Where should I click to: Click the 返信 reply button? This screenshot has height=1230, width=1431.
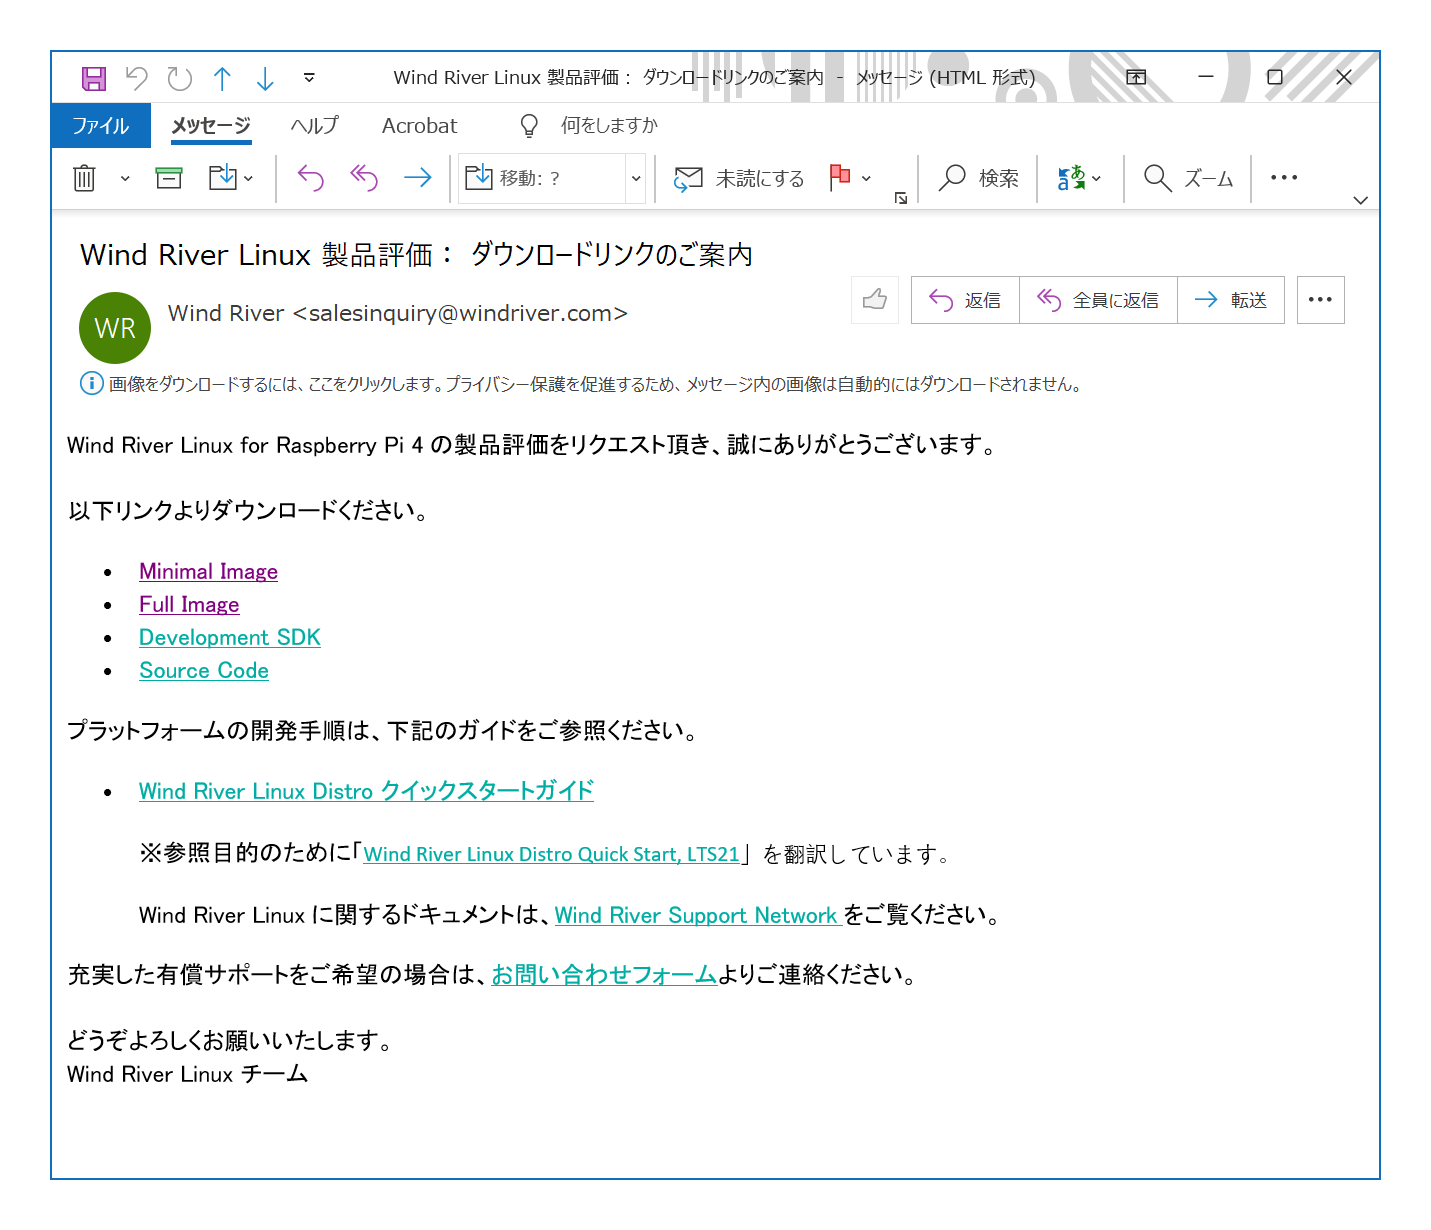tap(965, 300)
